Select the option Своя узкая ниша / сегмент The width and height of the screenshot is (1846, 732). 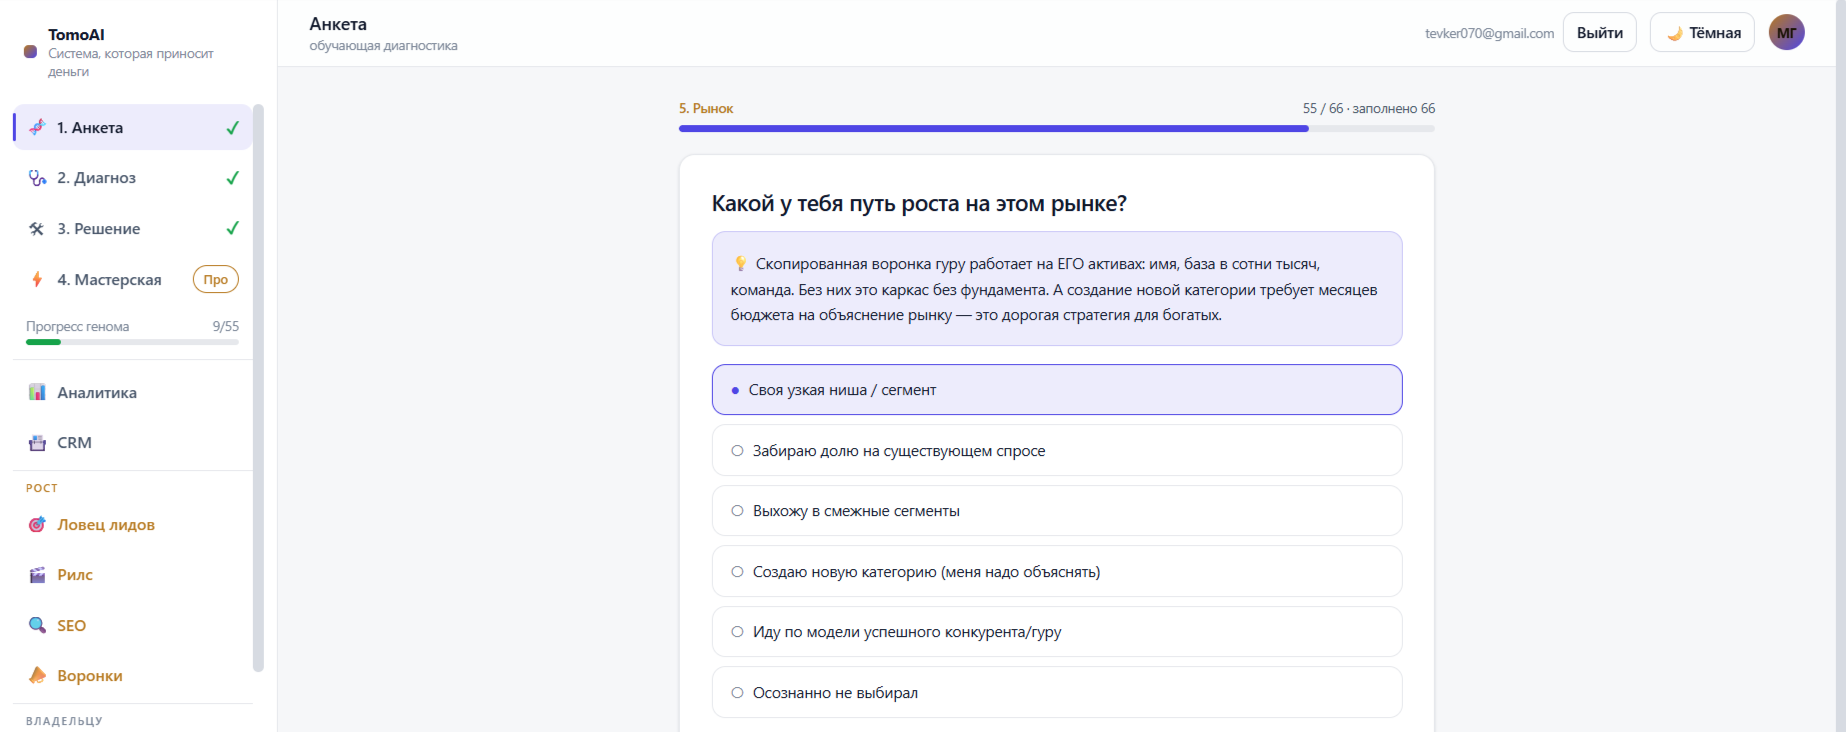1057,390
